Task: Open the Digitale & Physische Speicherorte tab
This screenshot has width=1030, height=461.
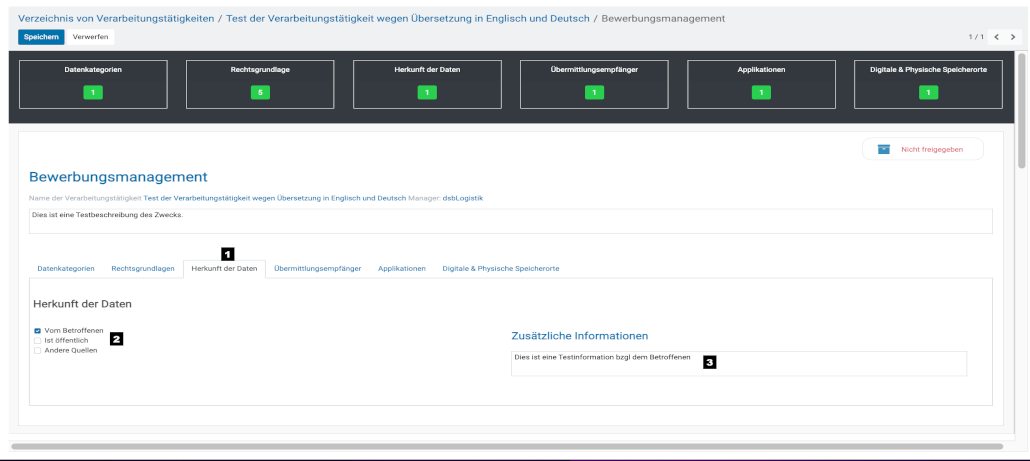Action: 500,269
